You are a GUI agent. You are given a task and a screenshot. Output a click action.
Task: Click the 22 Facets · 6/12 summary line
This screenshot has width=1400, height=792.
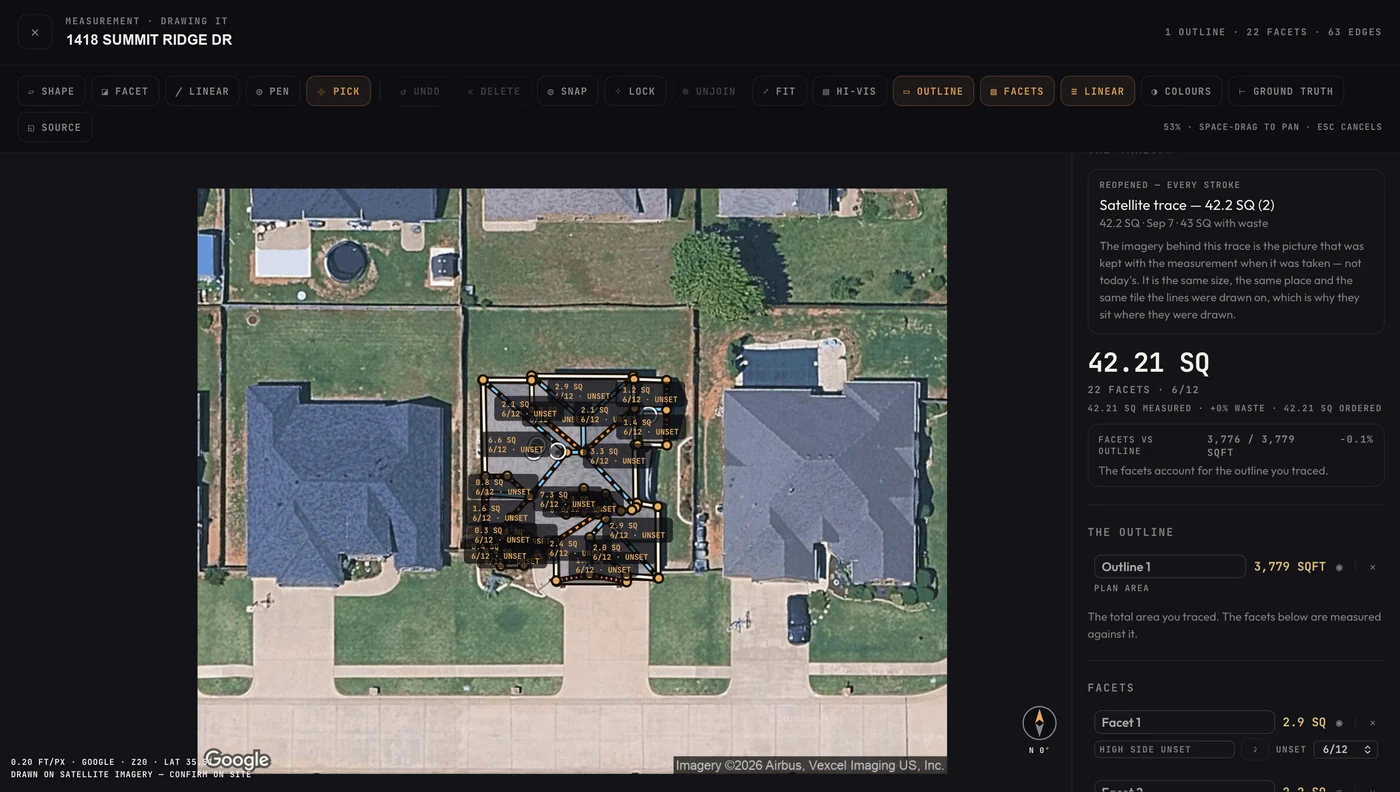(x=1143, y=390)
